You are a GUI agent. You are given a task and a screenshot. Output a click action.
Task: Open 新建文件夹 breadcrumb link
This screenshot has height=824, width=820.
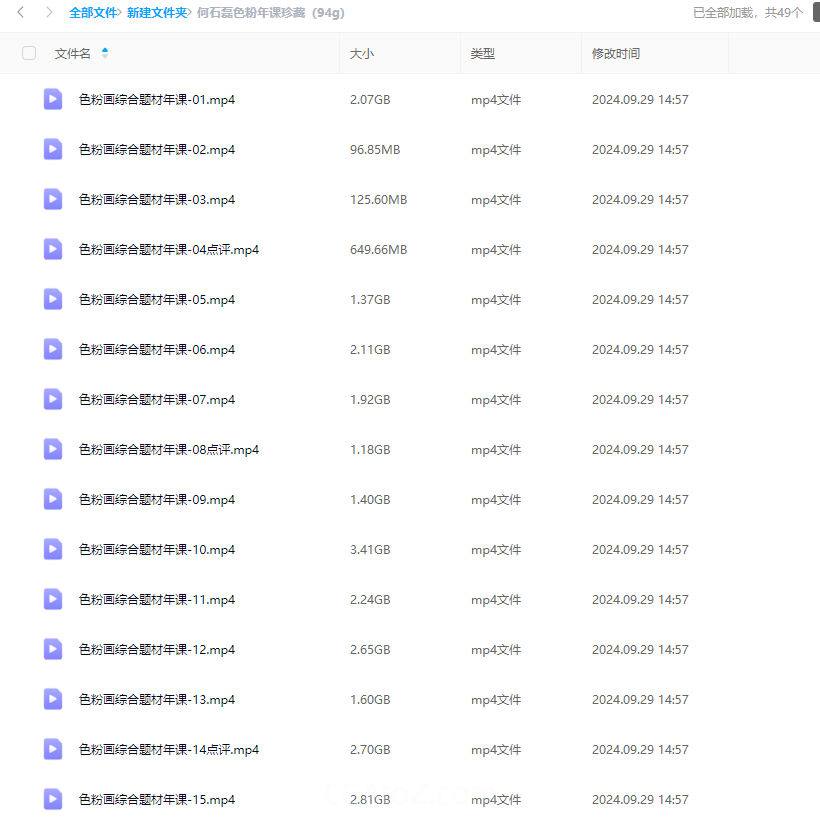[156, 13]
